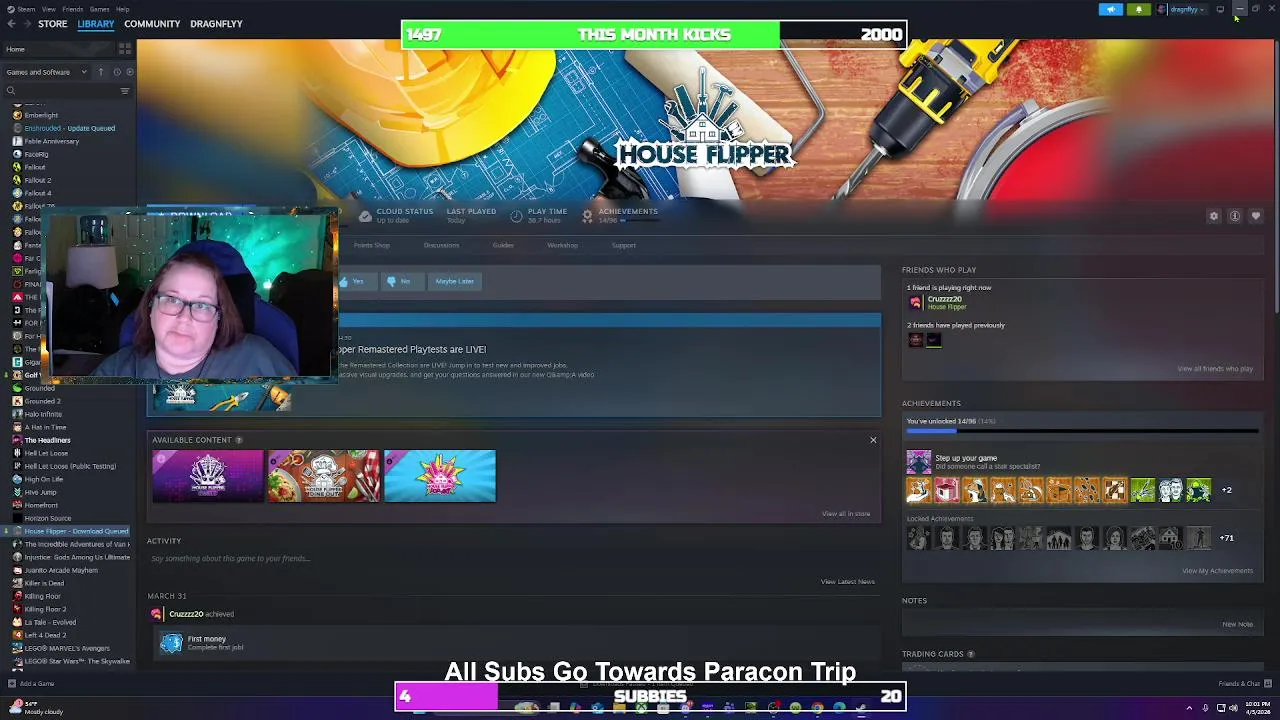
Task: Open House Flipper game info icon
Action: coord(1235,216)
